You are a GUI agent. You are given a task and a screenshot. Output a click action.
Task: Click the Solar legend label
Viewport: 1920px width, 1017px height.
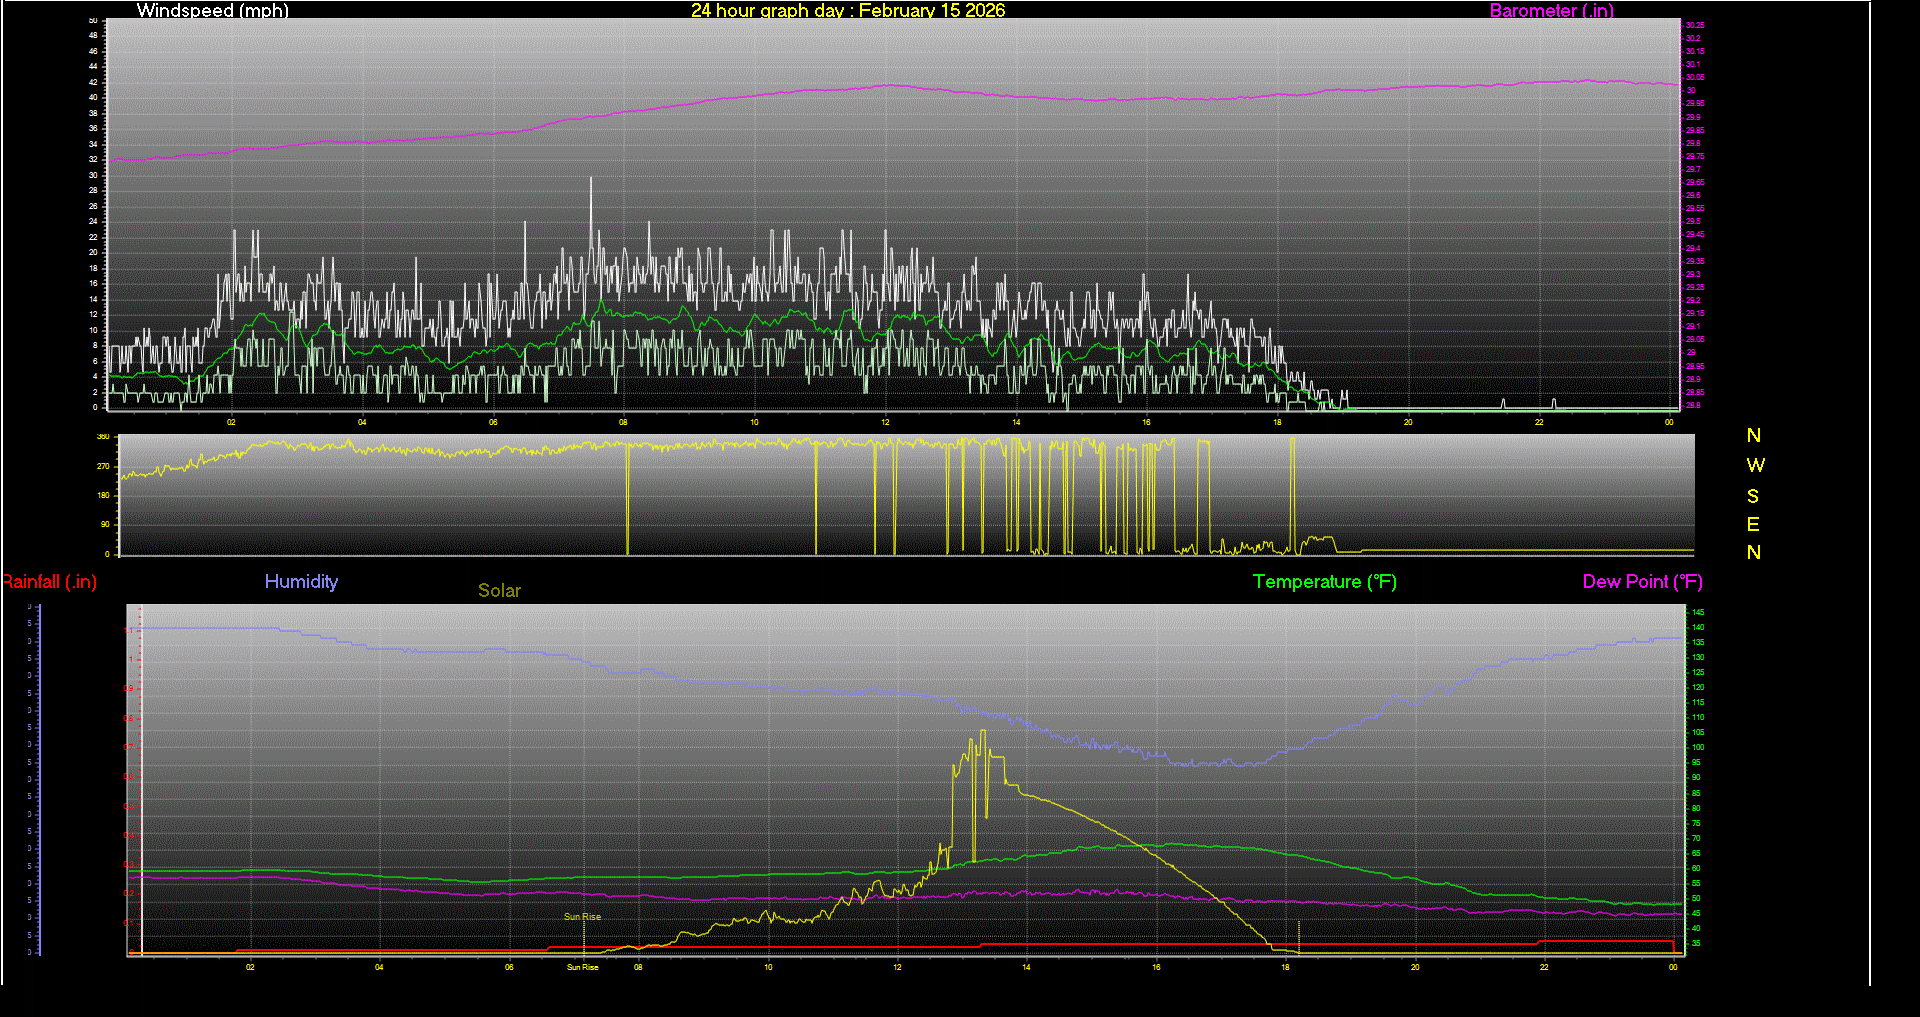(x=499, y=591)
